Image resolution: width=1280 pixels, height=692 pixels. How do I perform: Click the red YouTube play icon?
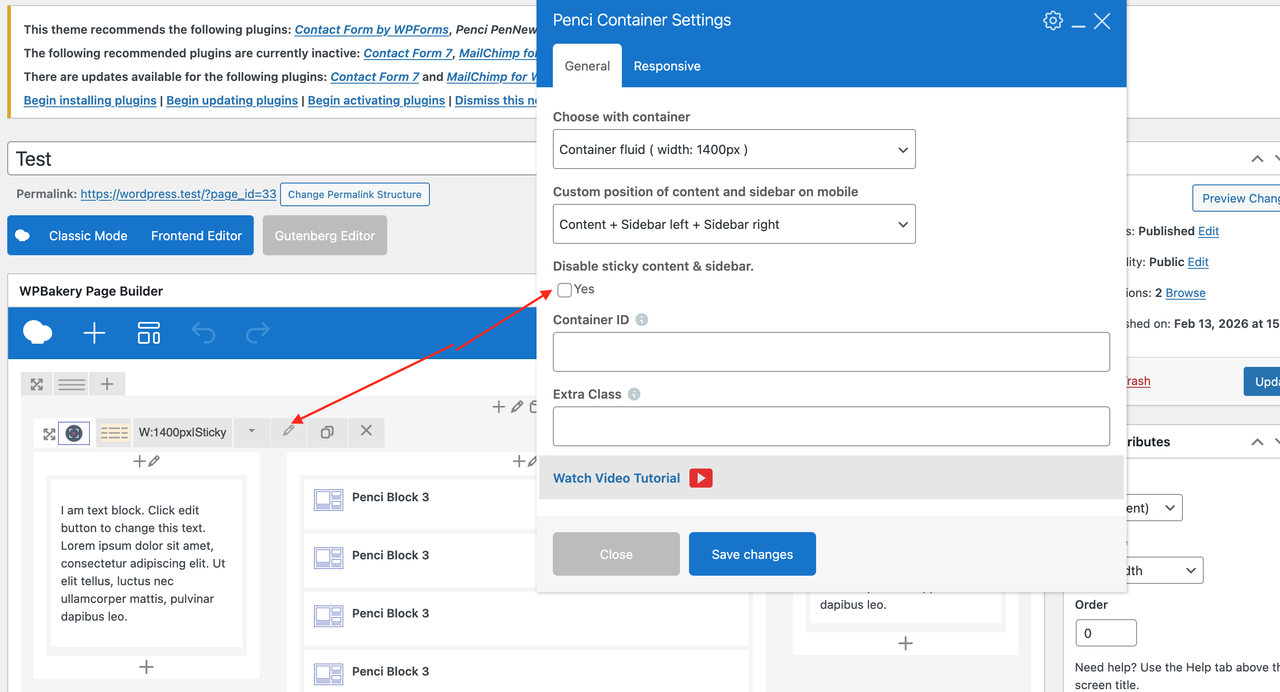[701, 478]
